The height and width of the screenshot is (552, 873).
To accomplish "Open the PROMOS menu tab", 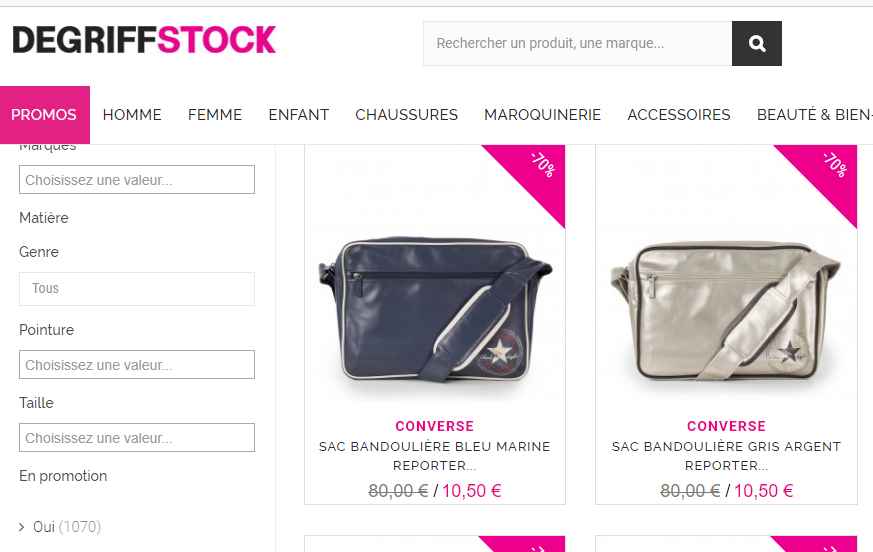I will (45, 115).
